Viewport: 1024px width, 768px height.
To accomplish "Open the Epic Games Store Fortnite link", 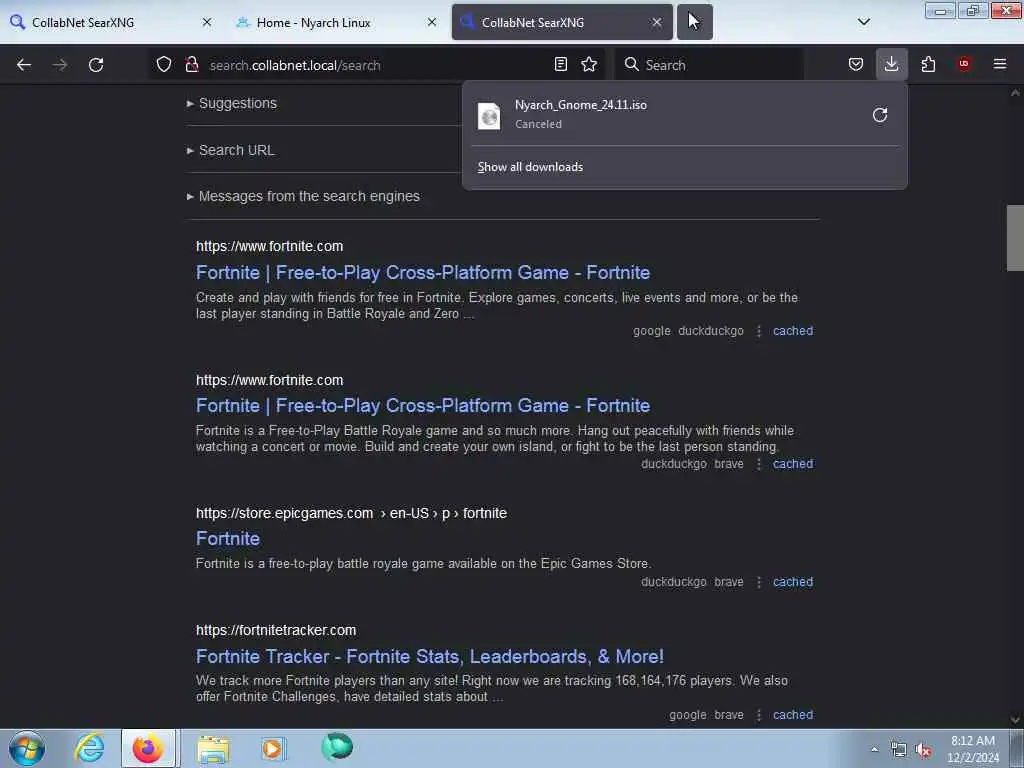I will pos(228,539).
